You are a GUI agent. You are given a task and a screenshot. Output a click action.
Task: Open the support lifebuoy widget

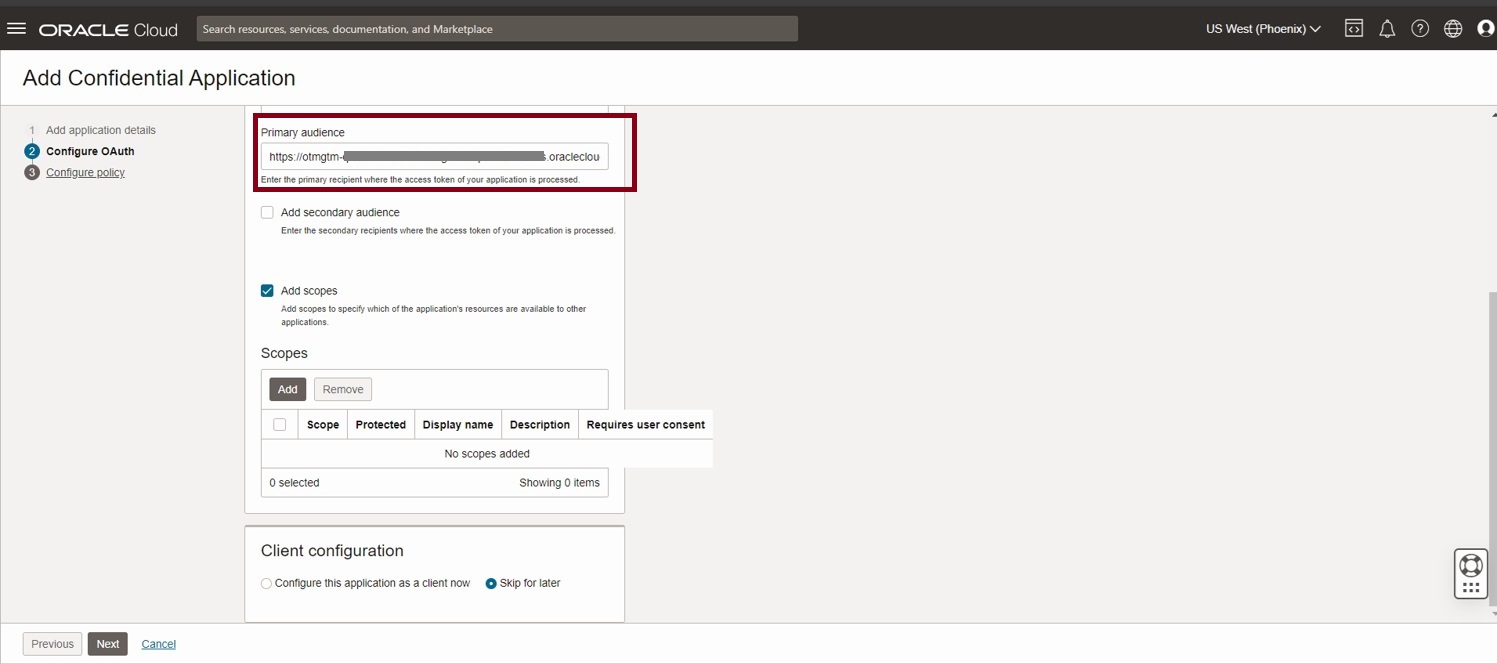[1471, 565]
